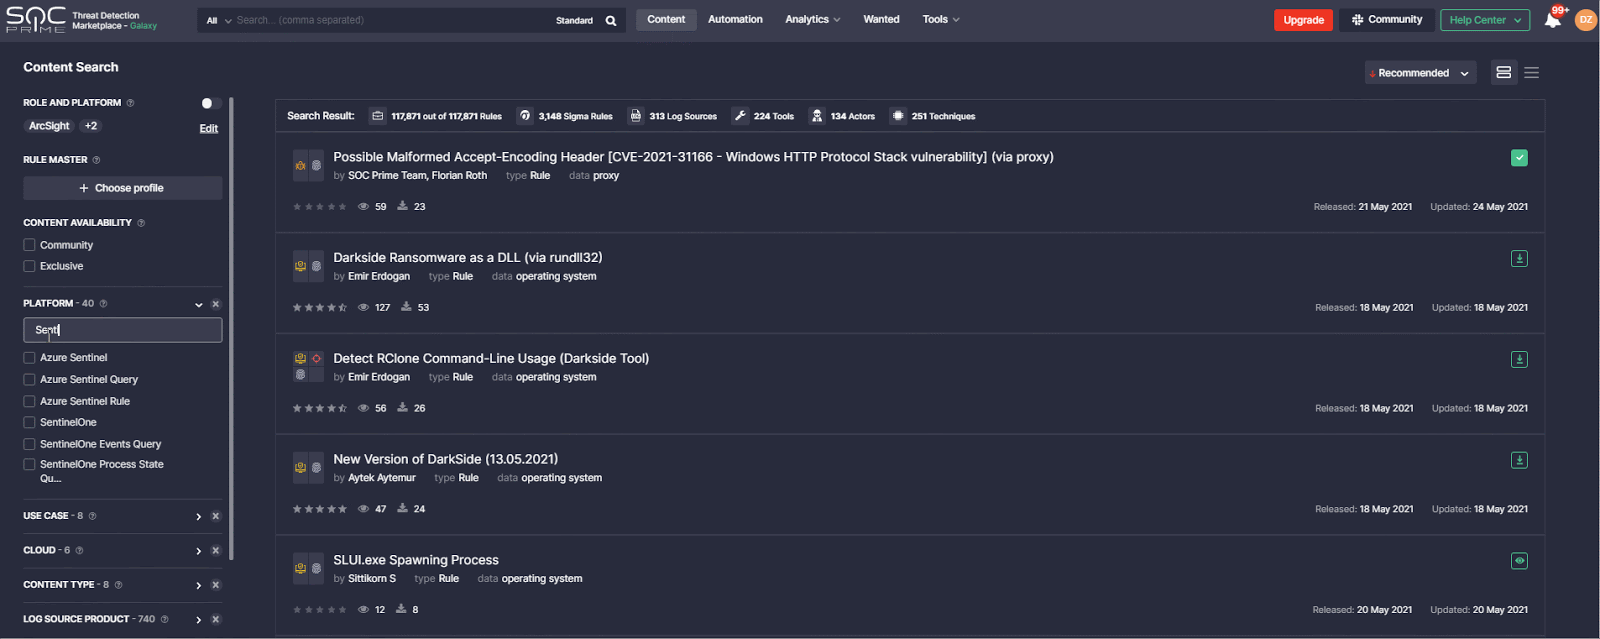Expand the Log Source Product filter section
The image size is (1600, 639).
click(x=199, y=620)
